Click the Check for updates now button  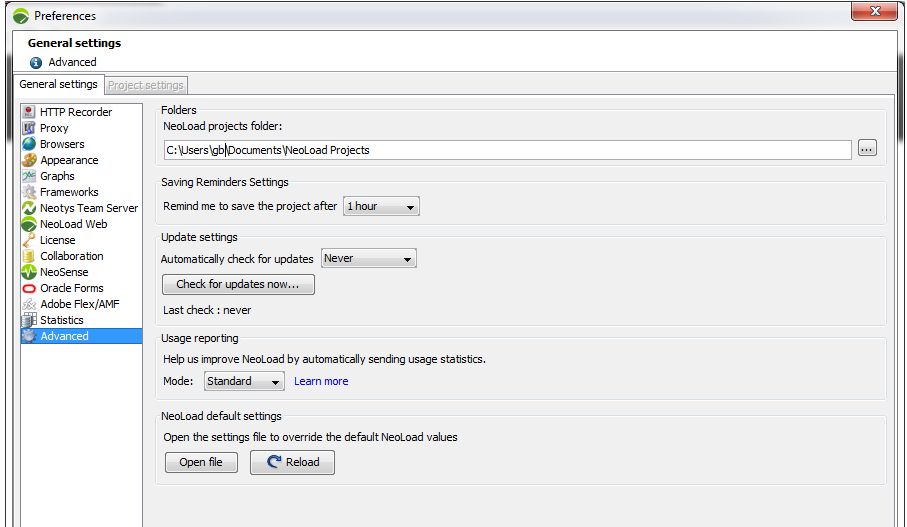point(238,285)
